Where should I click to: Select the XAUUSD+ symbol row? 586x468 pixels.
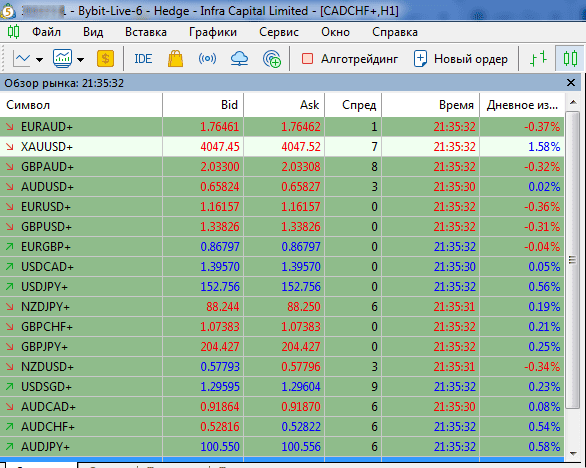(x=282, y=147)
